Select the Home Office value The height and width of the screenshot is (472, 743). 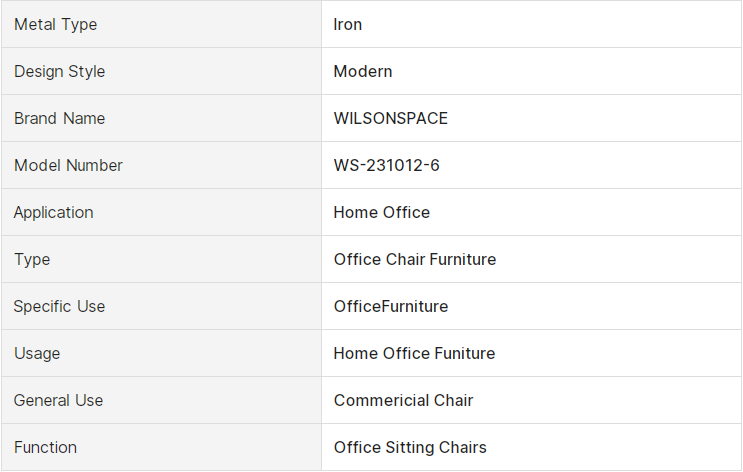(x=381, y=212)
